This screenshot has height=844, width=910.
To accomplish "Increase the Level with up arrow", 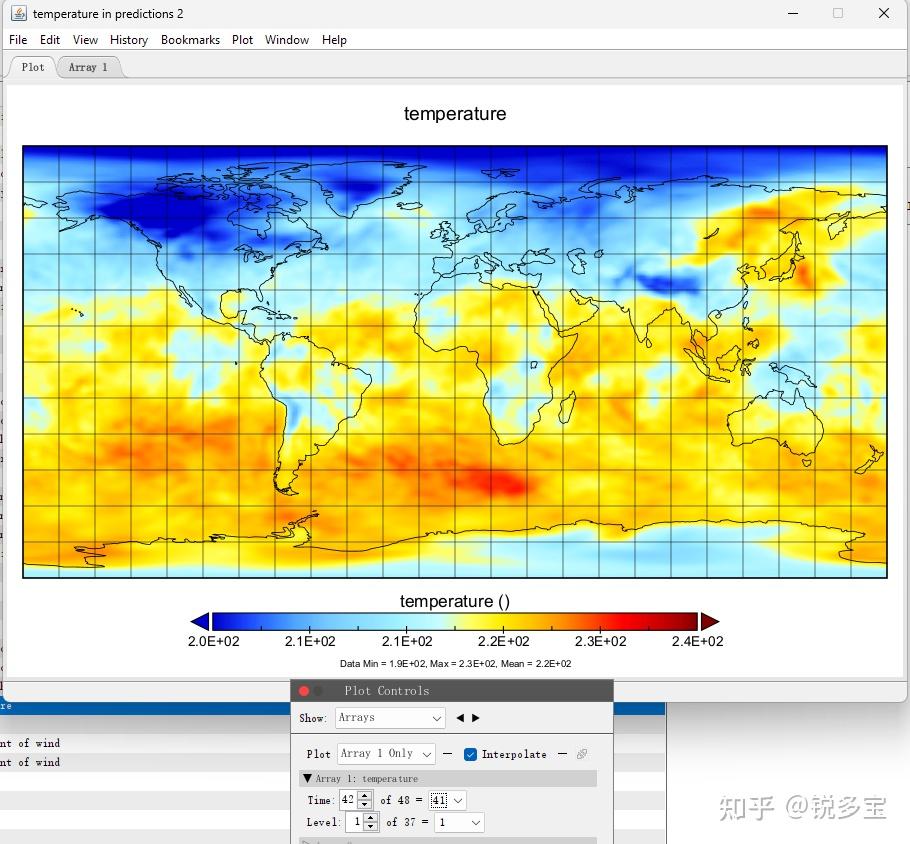I will click(371, 817).
